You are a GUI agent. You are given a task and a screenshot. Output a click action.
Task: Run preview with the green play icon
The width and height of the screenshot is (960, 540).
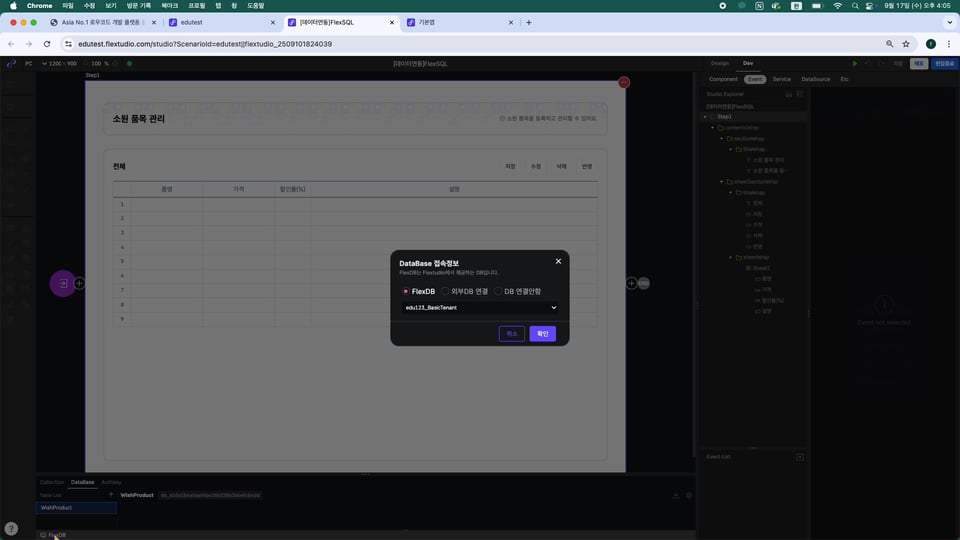click(x=855, y=63)
